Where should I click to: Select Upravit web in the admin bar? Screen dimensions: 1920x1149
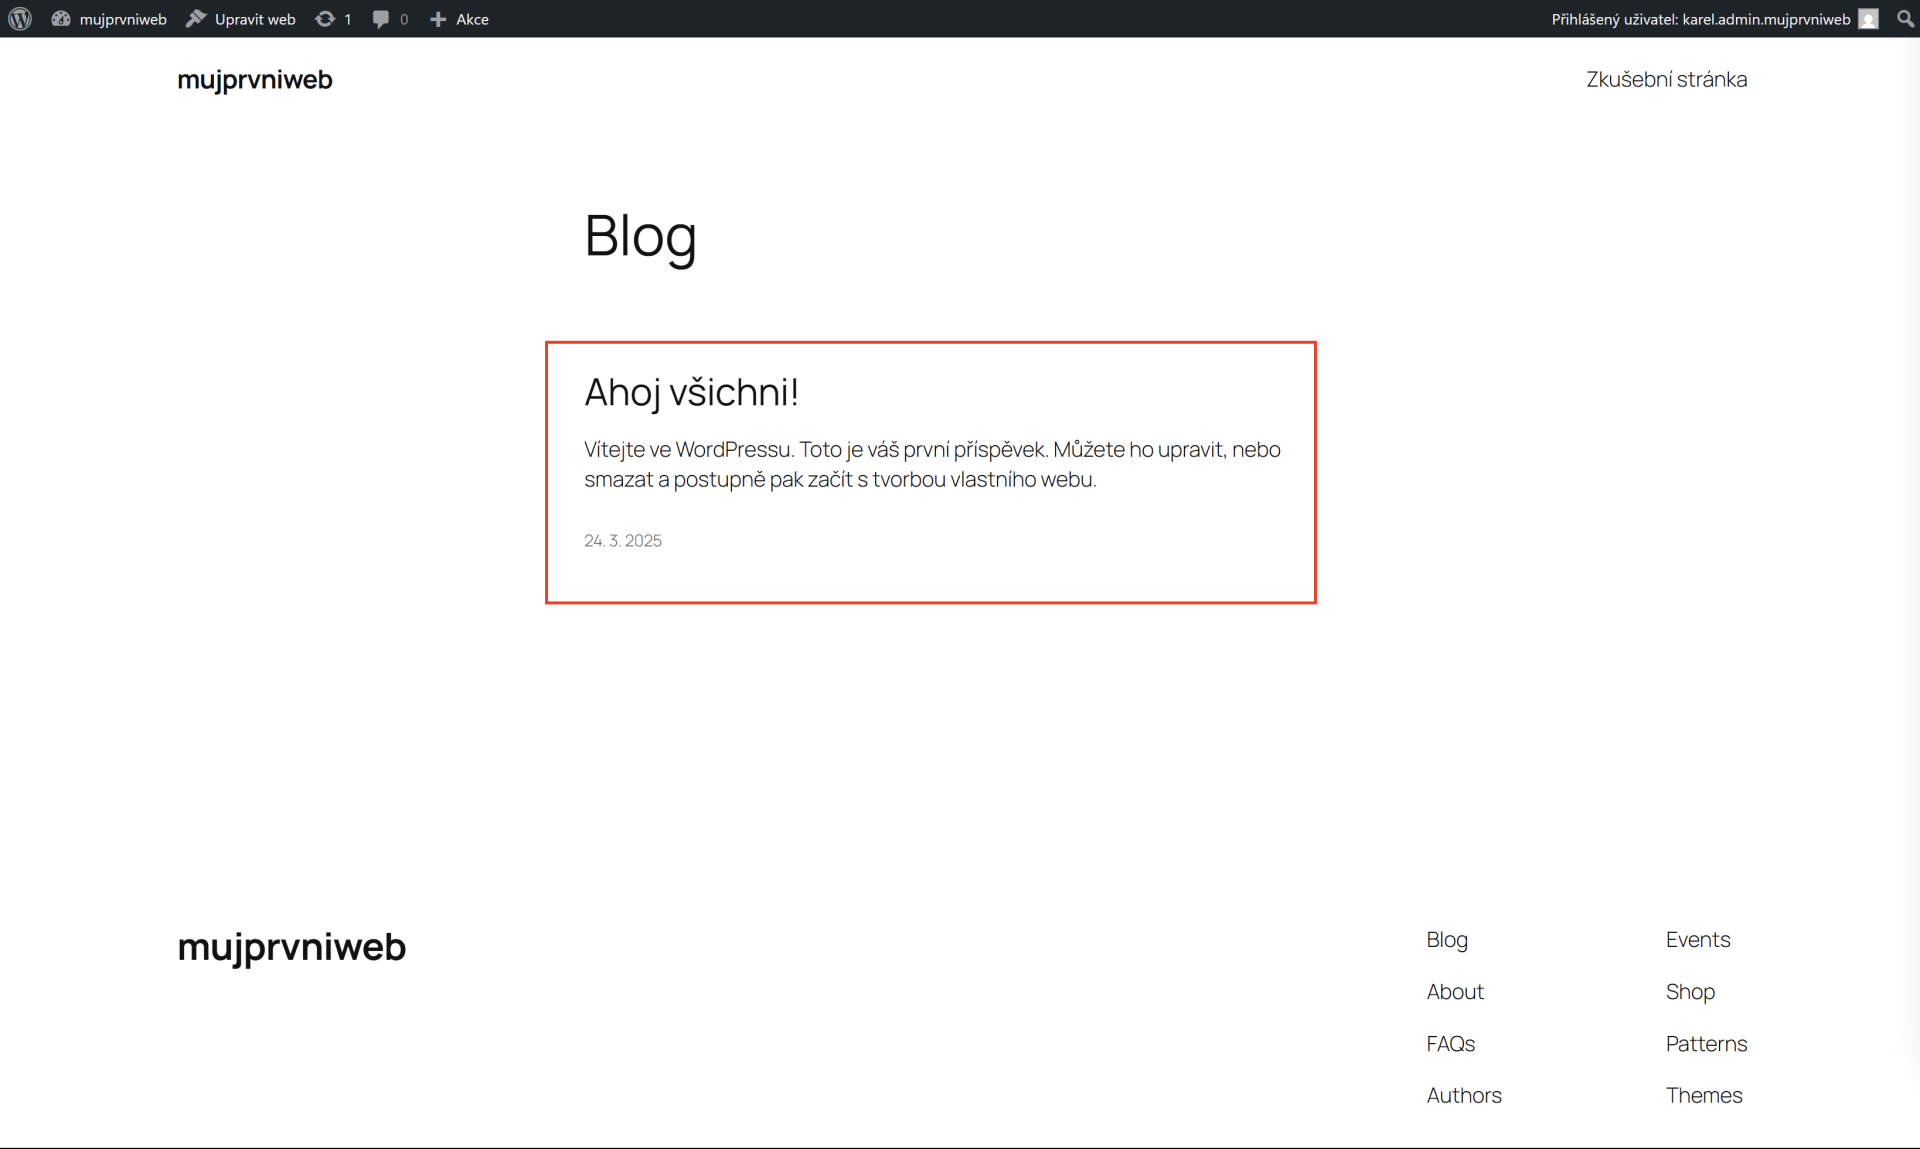pyautogui.click(x=254, y=19)
